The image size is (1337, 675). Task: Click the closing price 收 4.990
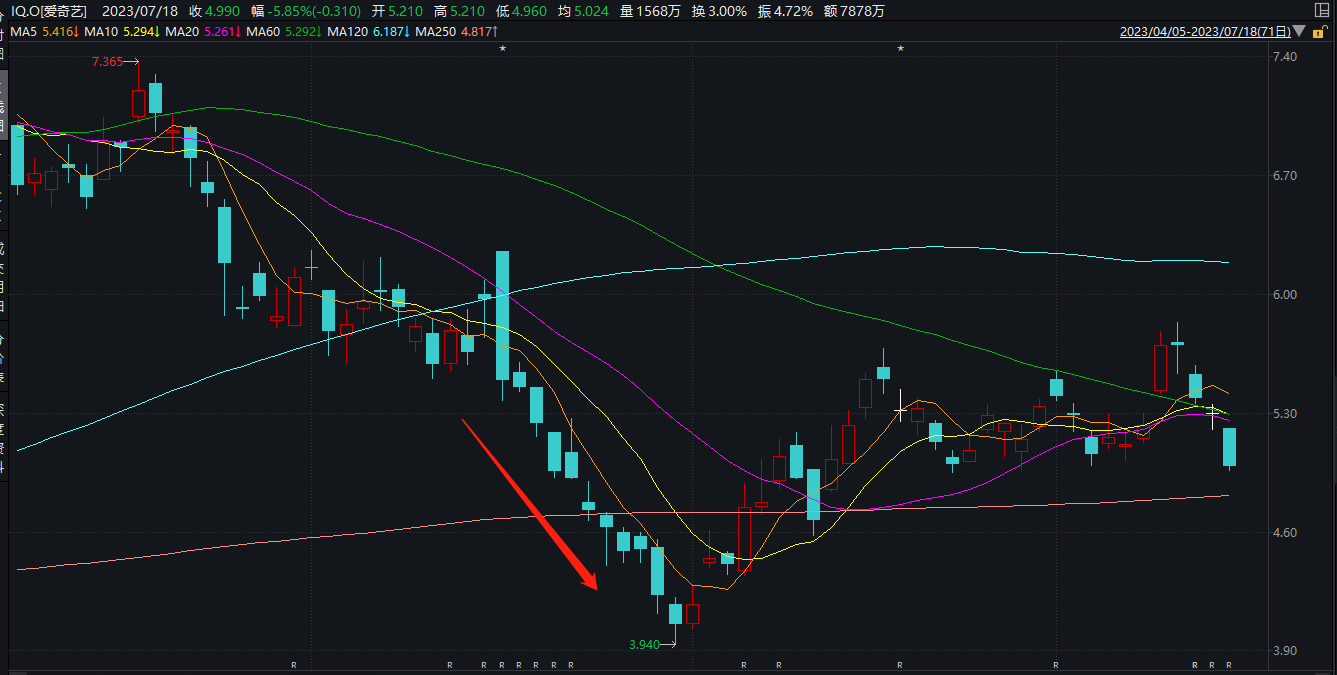[x=215, y=11]
